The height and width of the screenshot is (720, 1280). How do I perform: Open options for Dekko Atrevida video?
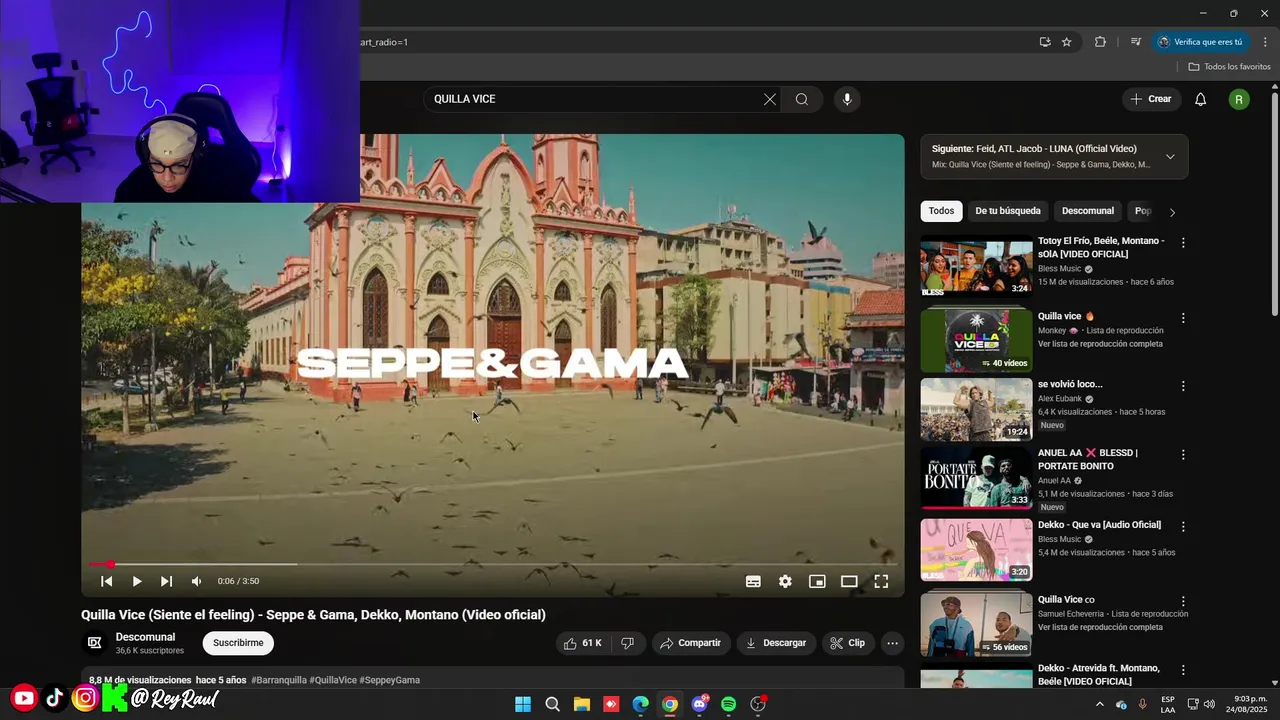tap(1183, 669)
